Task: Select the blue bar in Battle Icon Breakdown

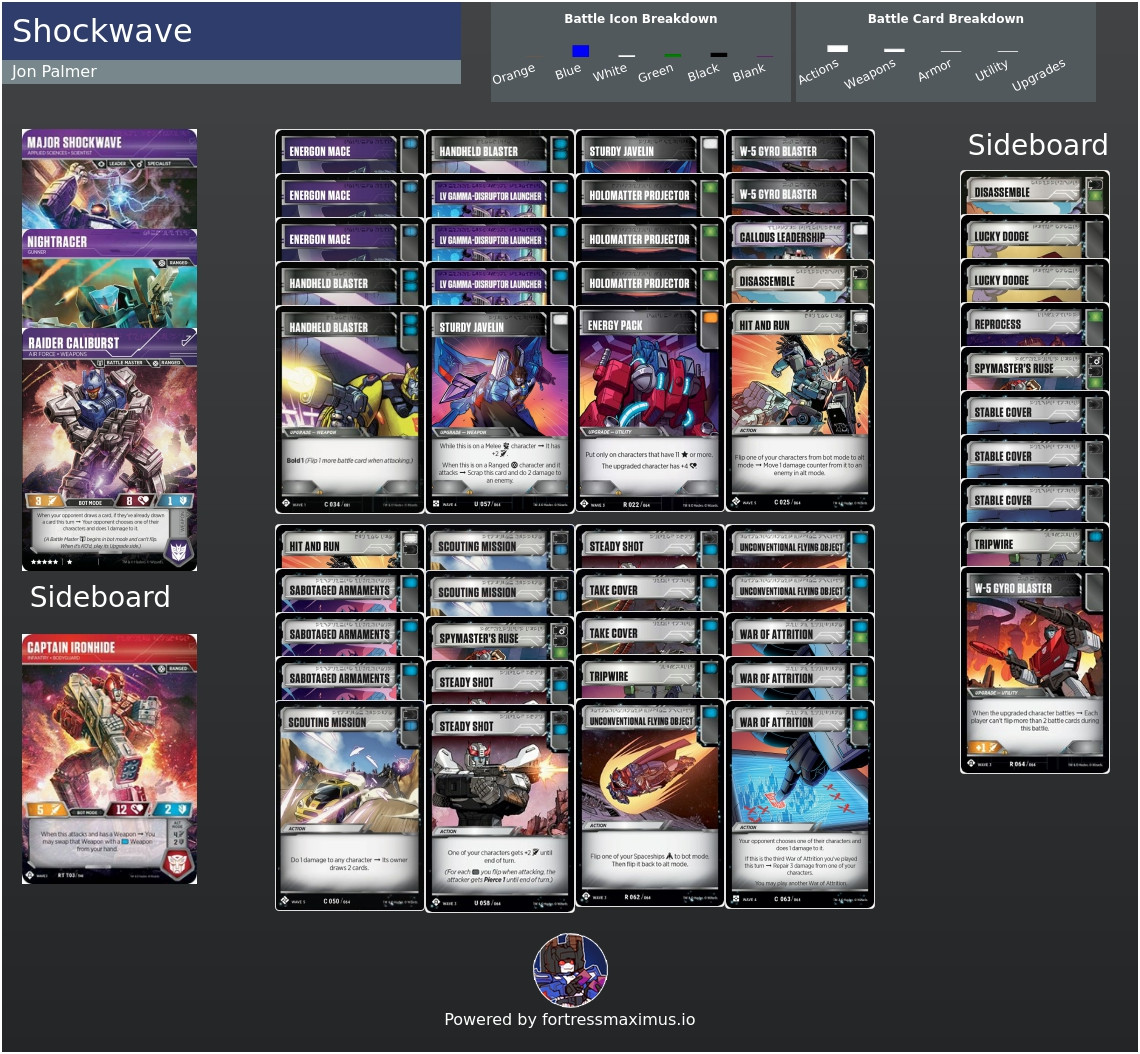Action: point(580,50)
